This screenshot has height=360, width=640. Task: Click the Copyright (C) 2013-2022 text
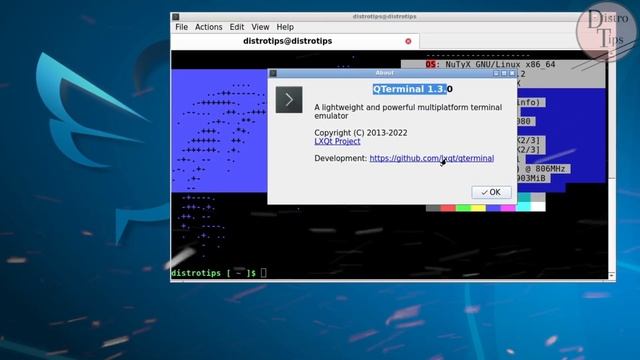(361, 133)
